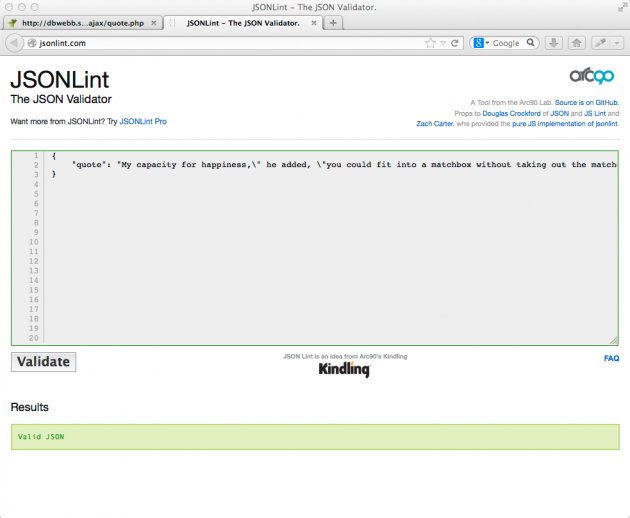Close the JSONLint tab
630x518 pixels.
click(314, 23)
